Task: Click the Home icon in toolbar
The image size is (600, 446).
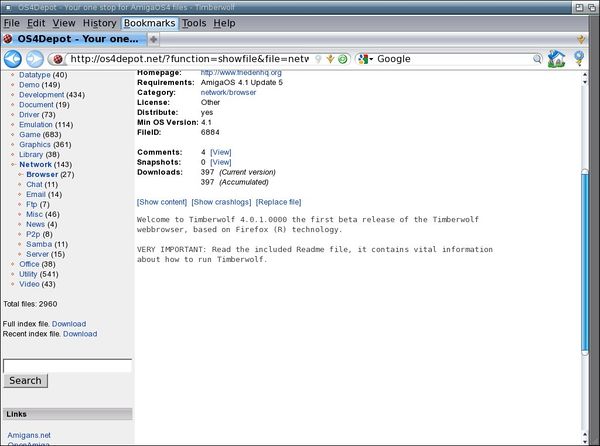Action: click(x=557, y=59)
